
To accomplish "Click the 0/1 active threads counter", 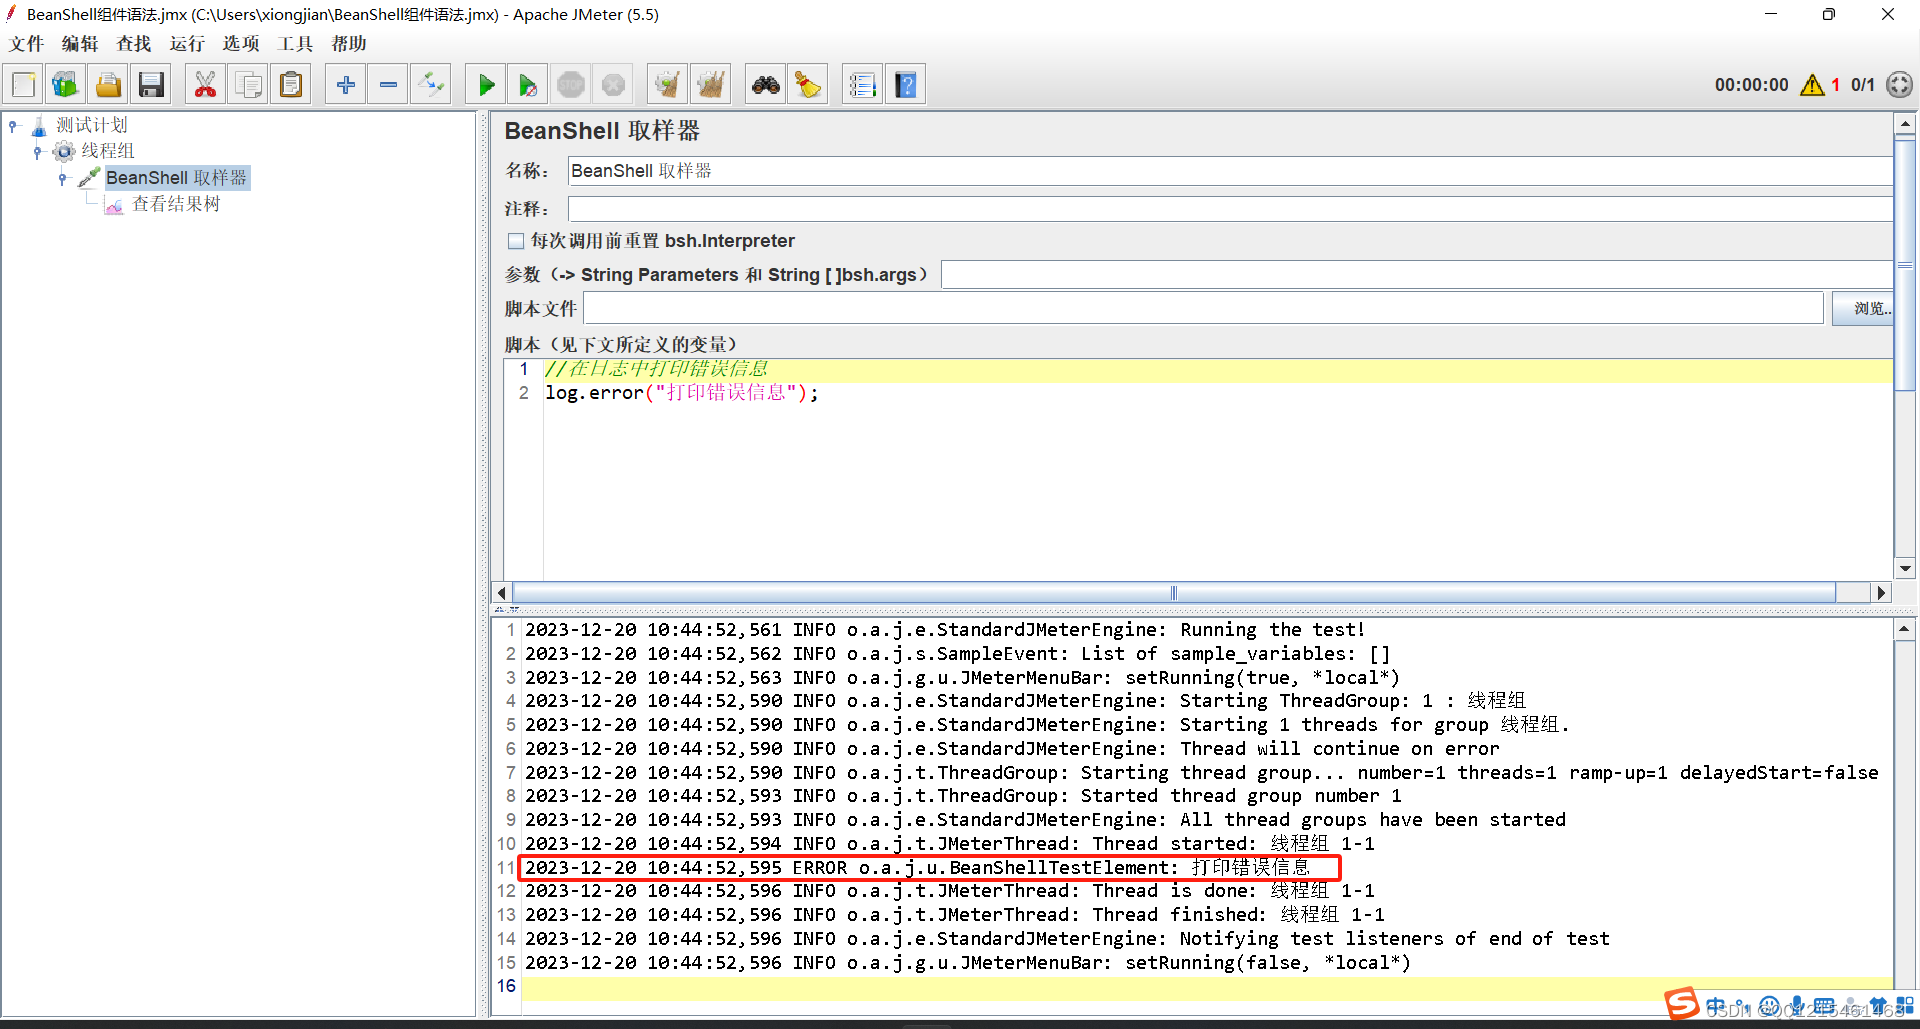I will tap(1862, 85).
